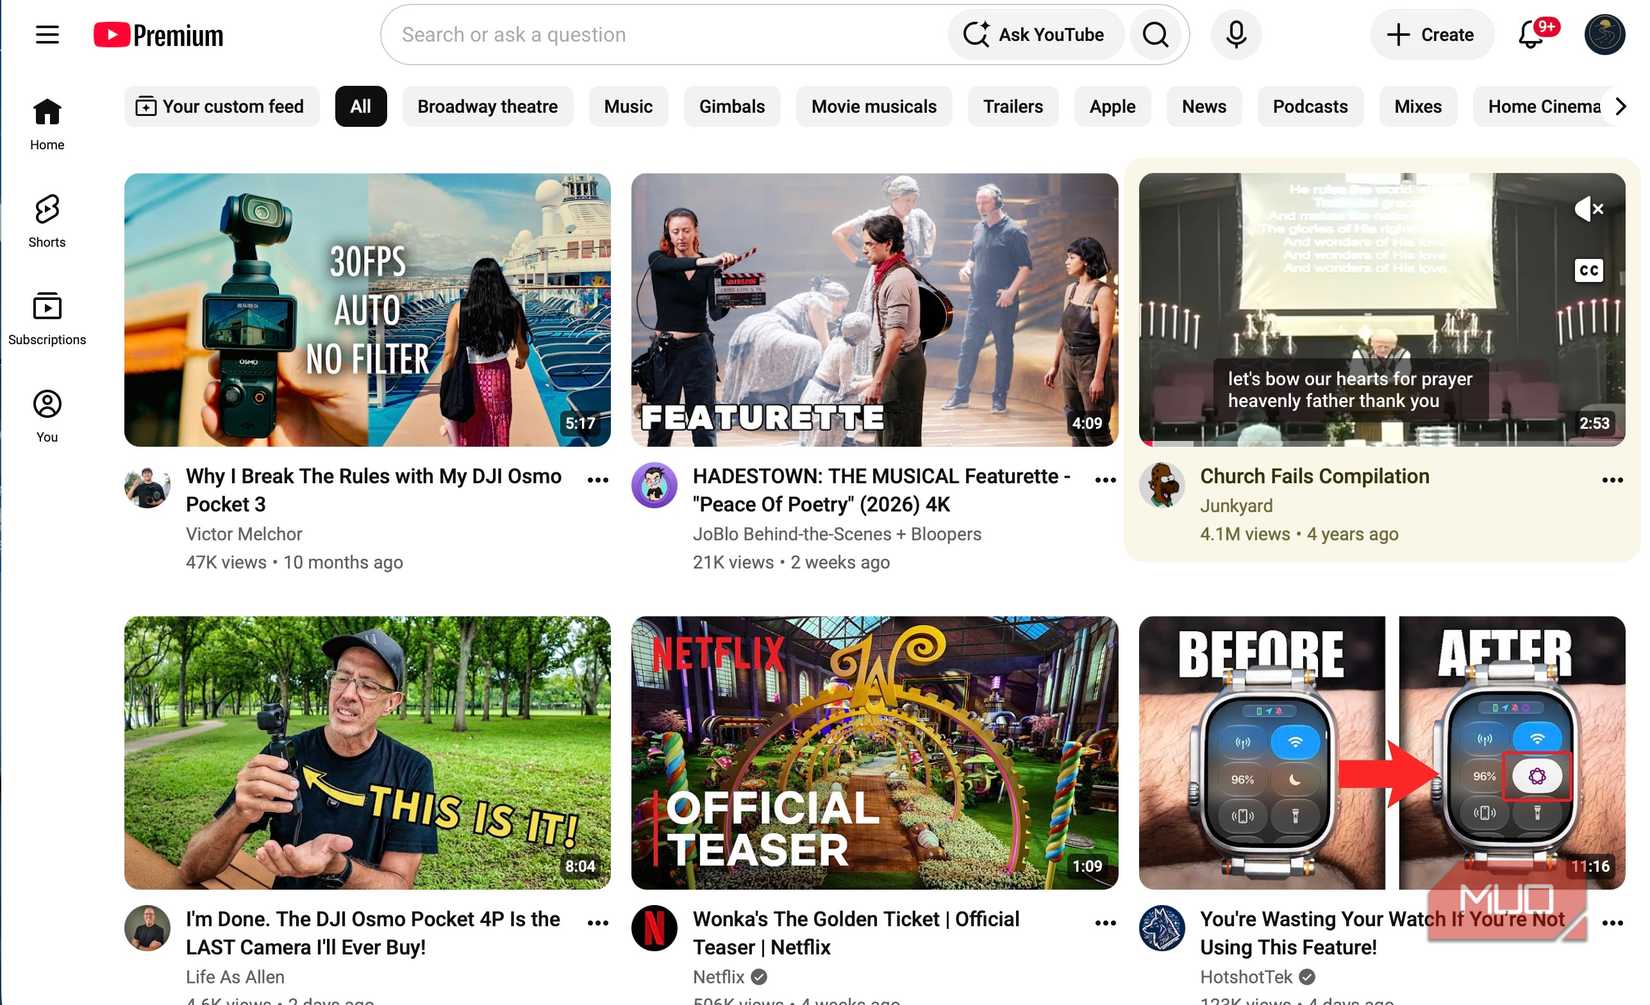Open the account avatar menu

pyautogui.click(x=1604, y=35)
